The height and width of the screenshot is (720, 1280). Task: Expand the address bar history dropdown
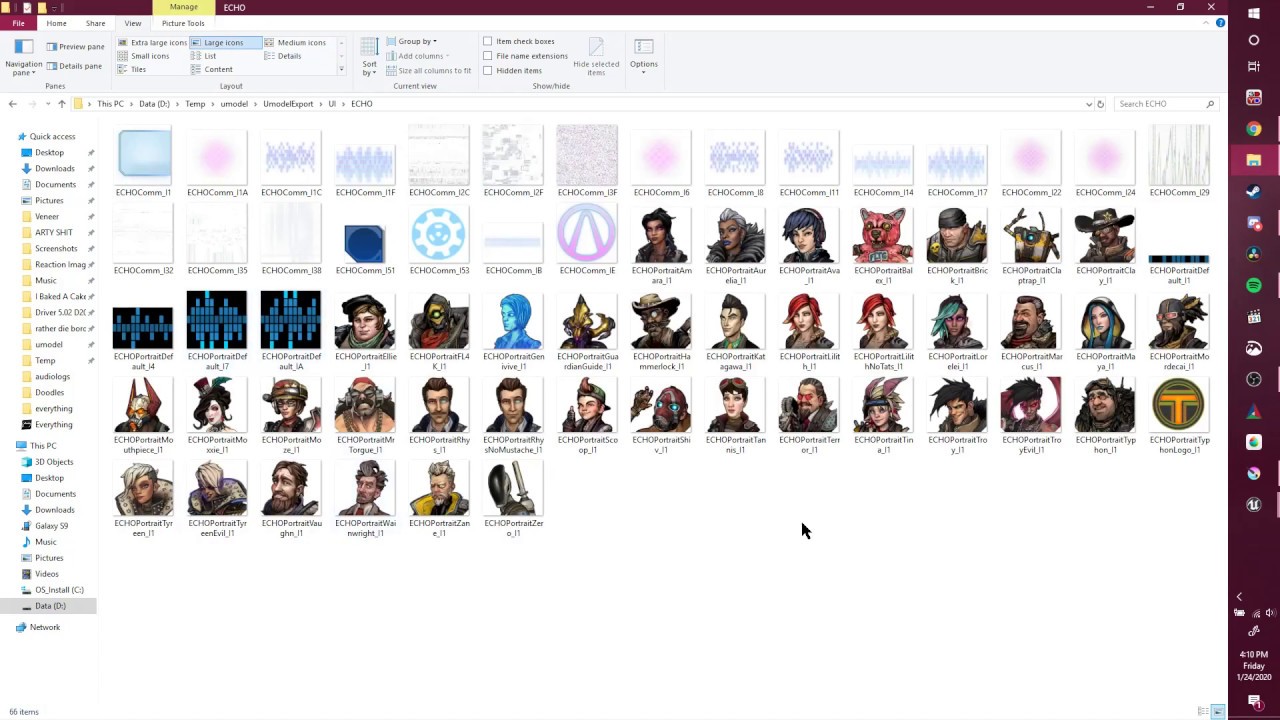point(1088,104)
